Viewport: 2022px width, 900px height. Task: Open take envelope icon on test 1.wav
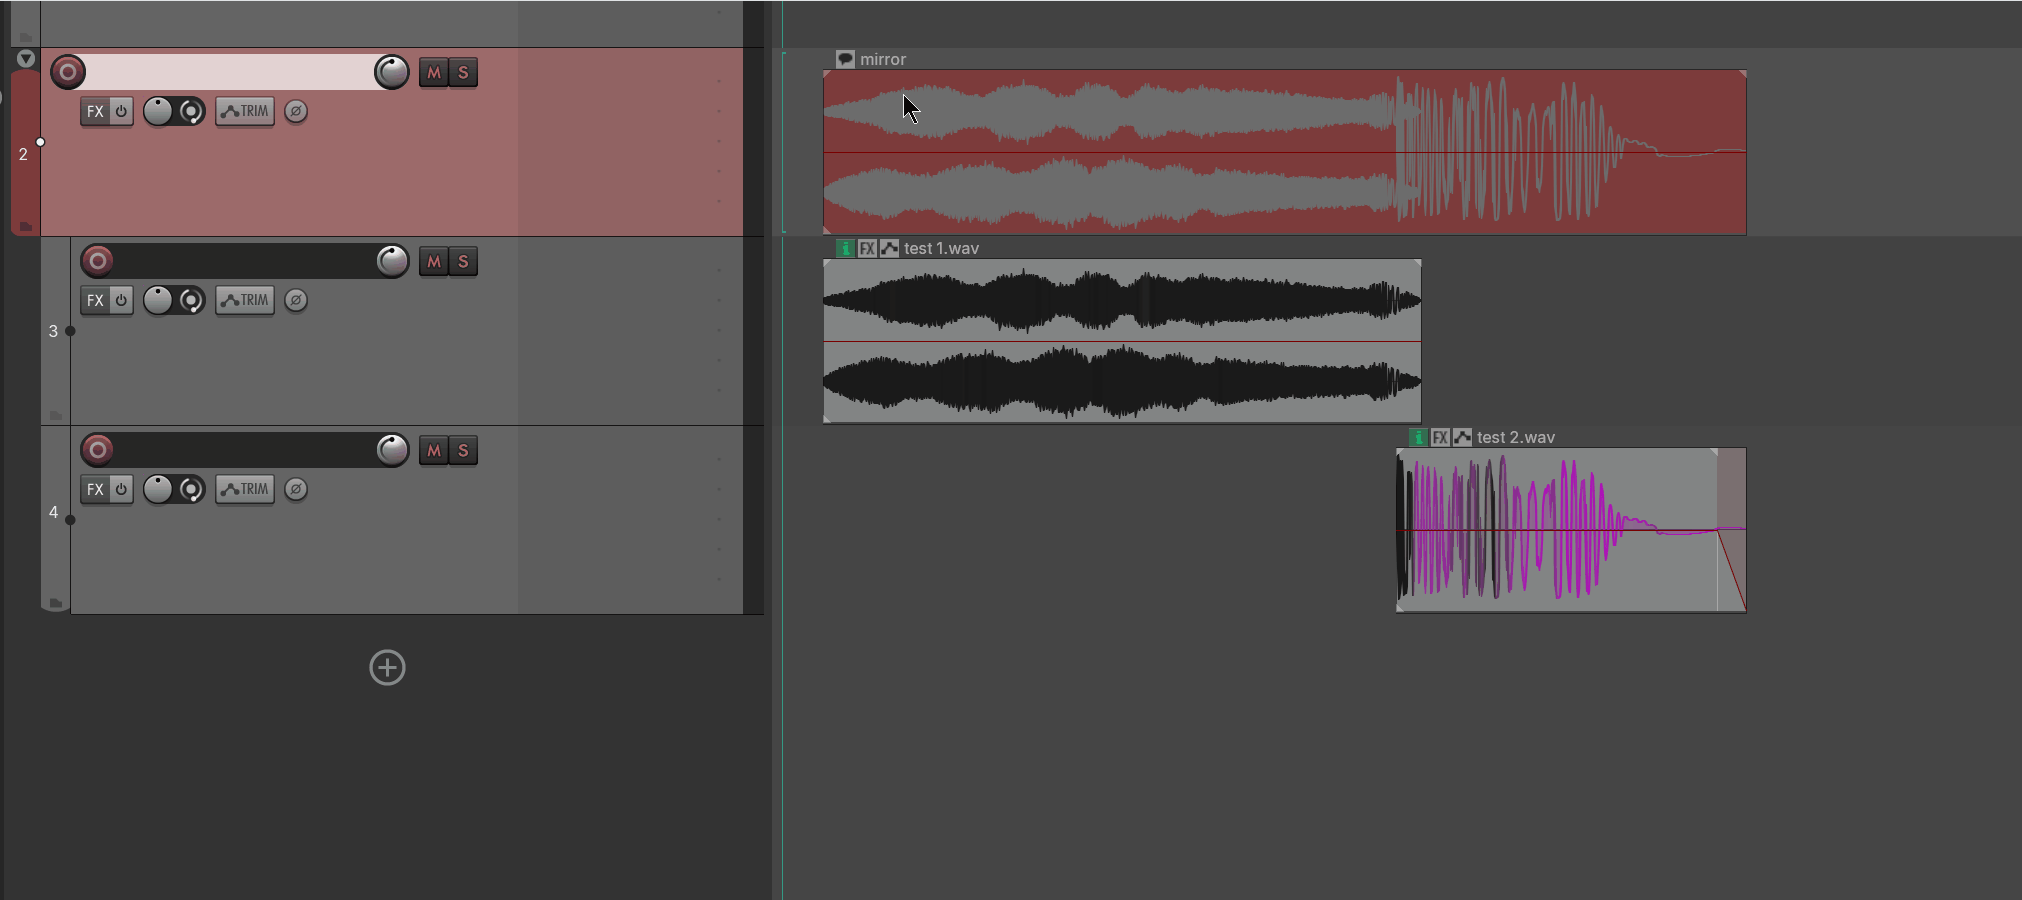(889, 248)
